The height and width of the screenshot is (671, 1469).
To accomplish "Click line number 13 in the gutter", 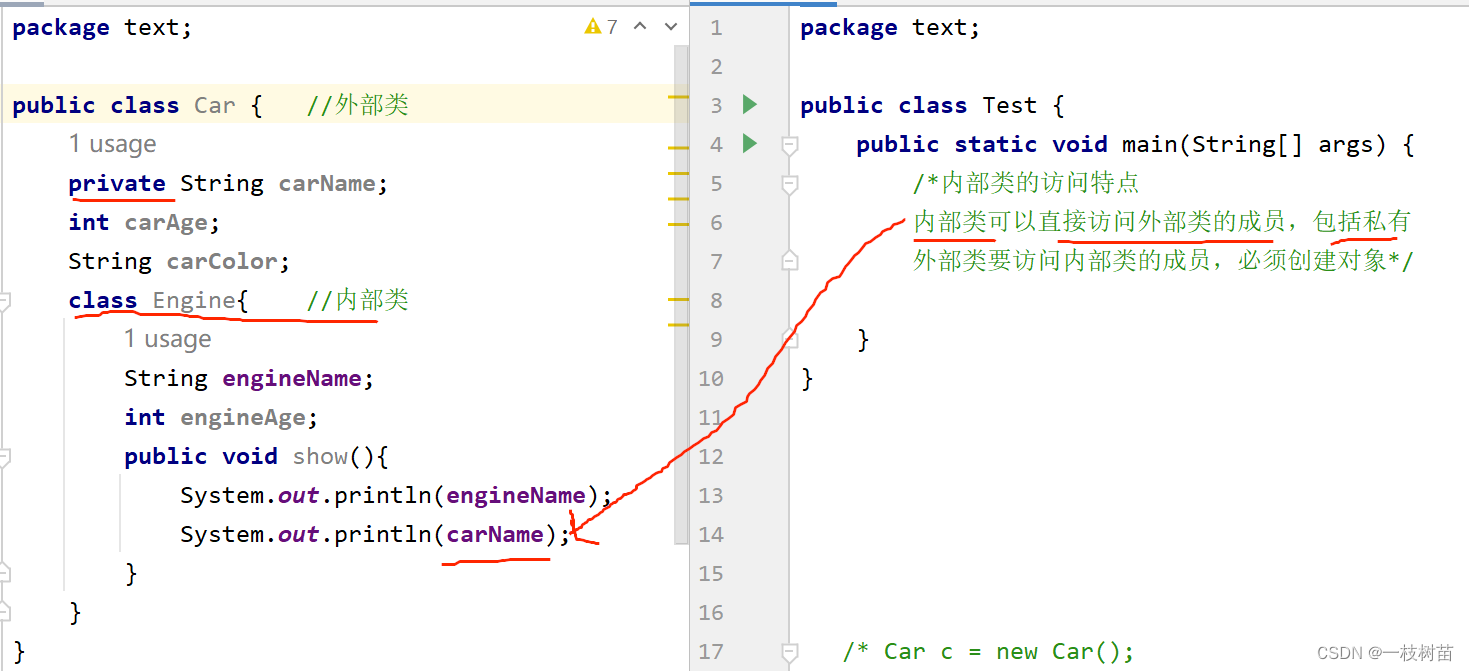I will click(711, 496).
